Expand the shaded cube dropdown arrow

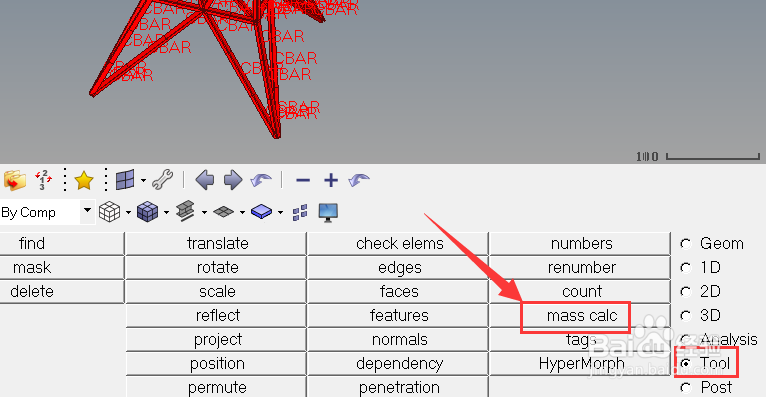[166, 212]
